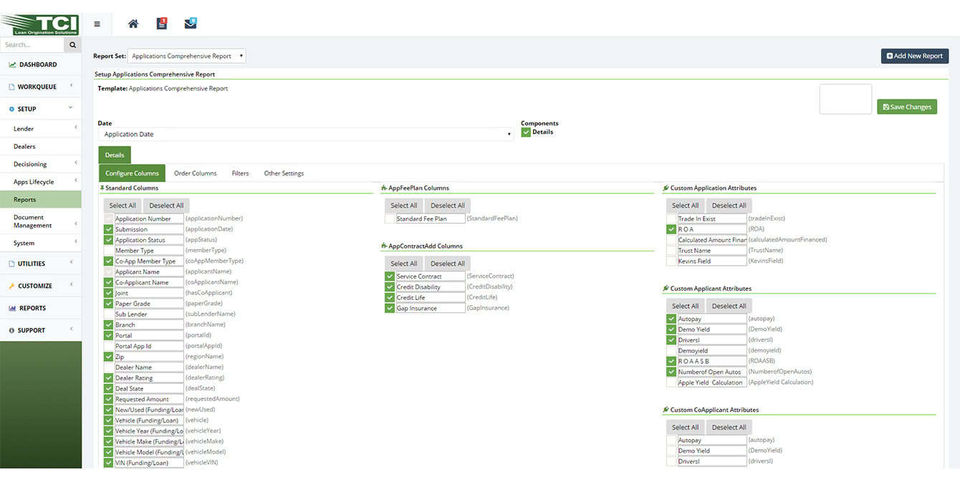Click Select All under Custom Applicant Attributes
This screenshot has height=487, width=960.
point(685,306)
